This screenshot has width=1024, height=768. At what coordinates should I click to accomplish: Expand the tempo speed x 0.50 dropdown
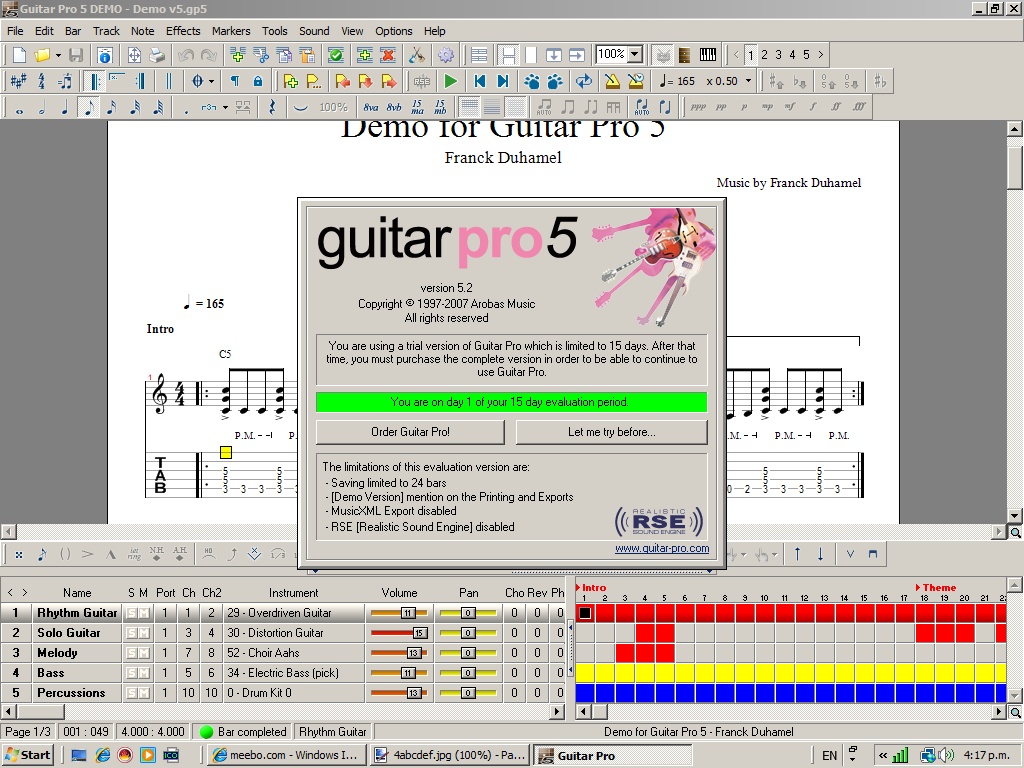click(x=748, y=81)
